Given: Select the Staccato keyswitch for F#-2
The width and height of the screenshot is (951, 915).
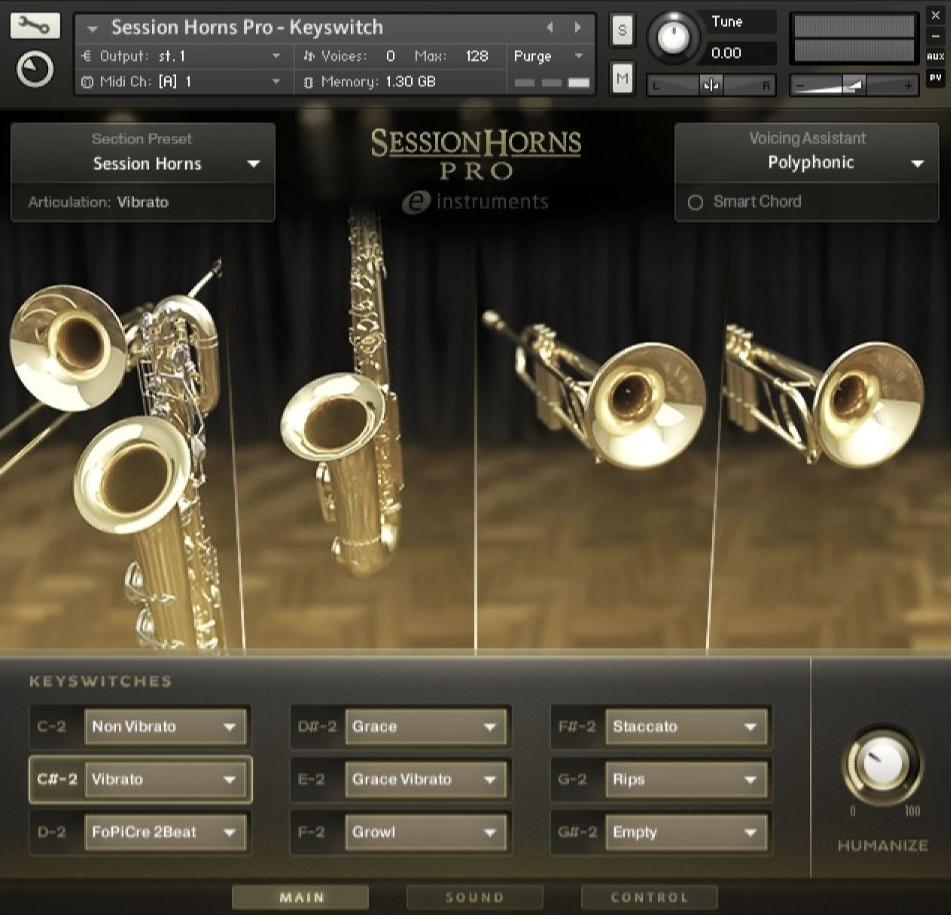Looking at the screenshot, I should tap(686, 726).
